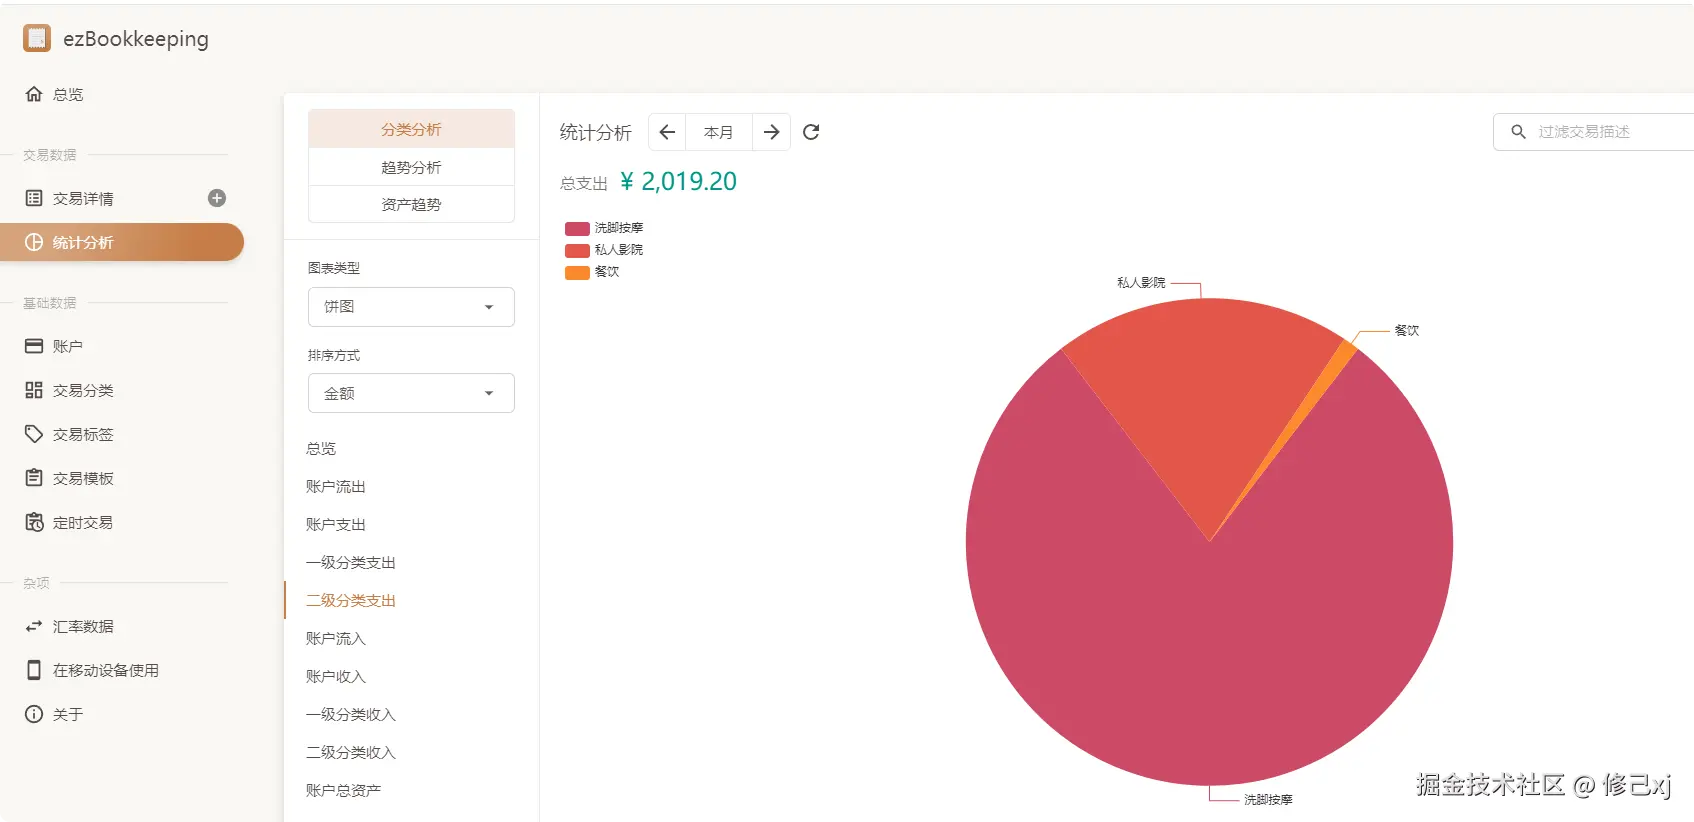Click the list icon next to 交易详情
1694x822 pixels.
coord(34,198)
